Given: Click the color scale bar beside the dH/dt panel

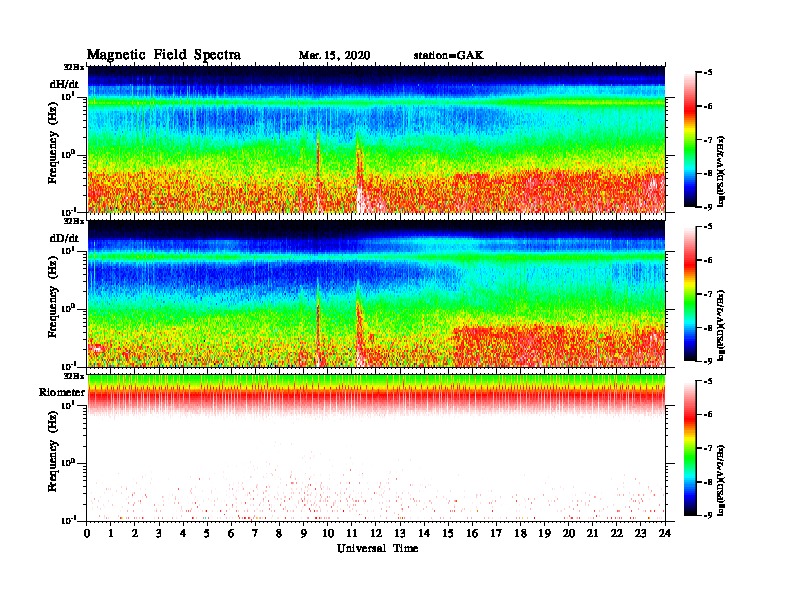Looking at the screenshot, I should point(689,139).
